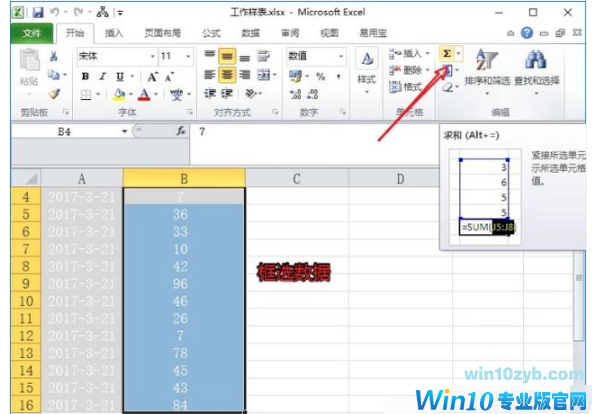The height and width of the screenshot is (414, 592).
Task: Toggle Underline formatting
Action: (x=120, y=77)
